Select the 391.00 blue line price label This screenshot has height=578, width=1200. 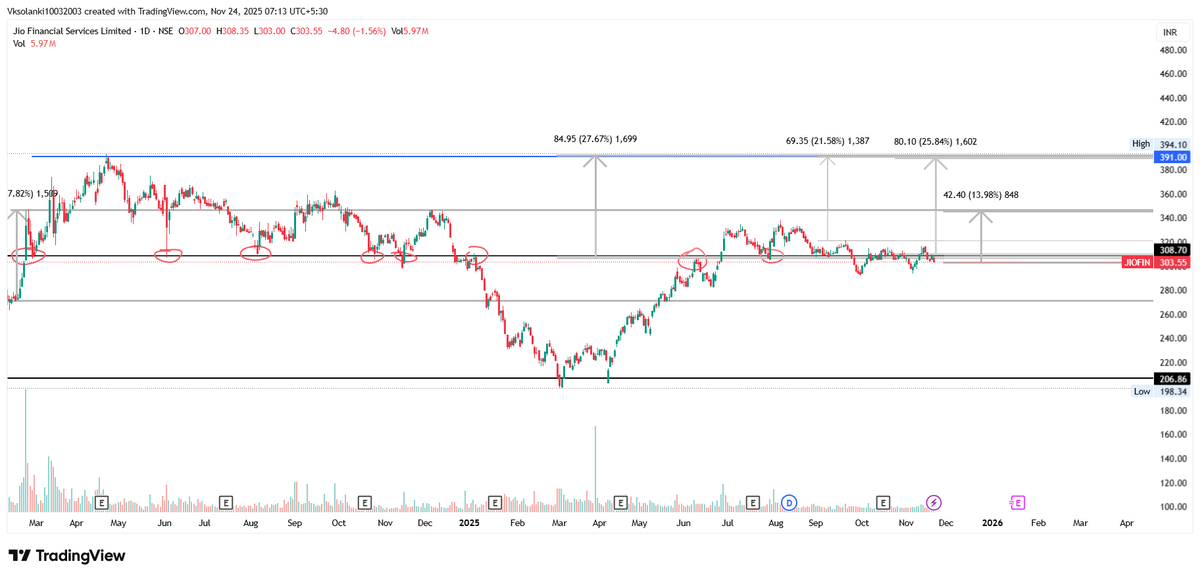point(1173,157)
